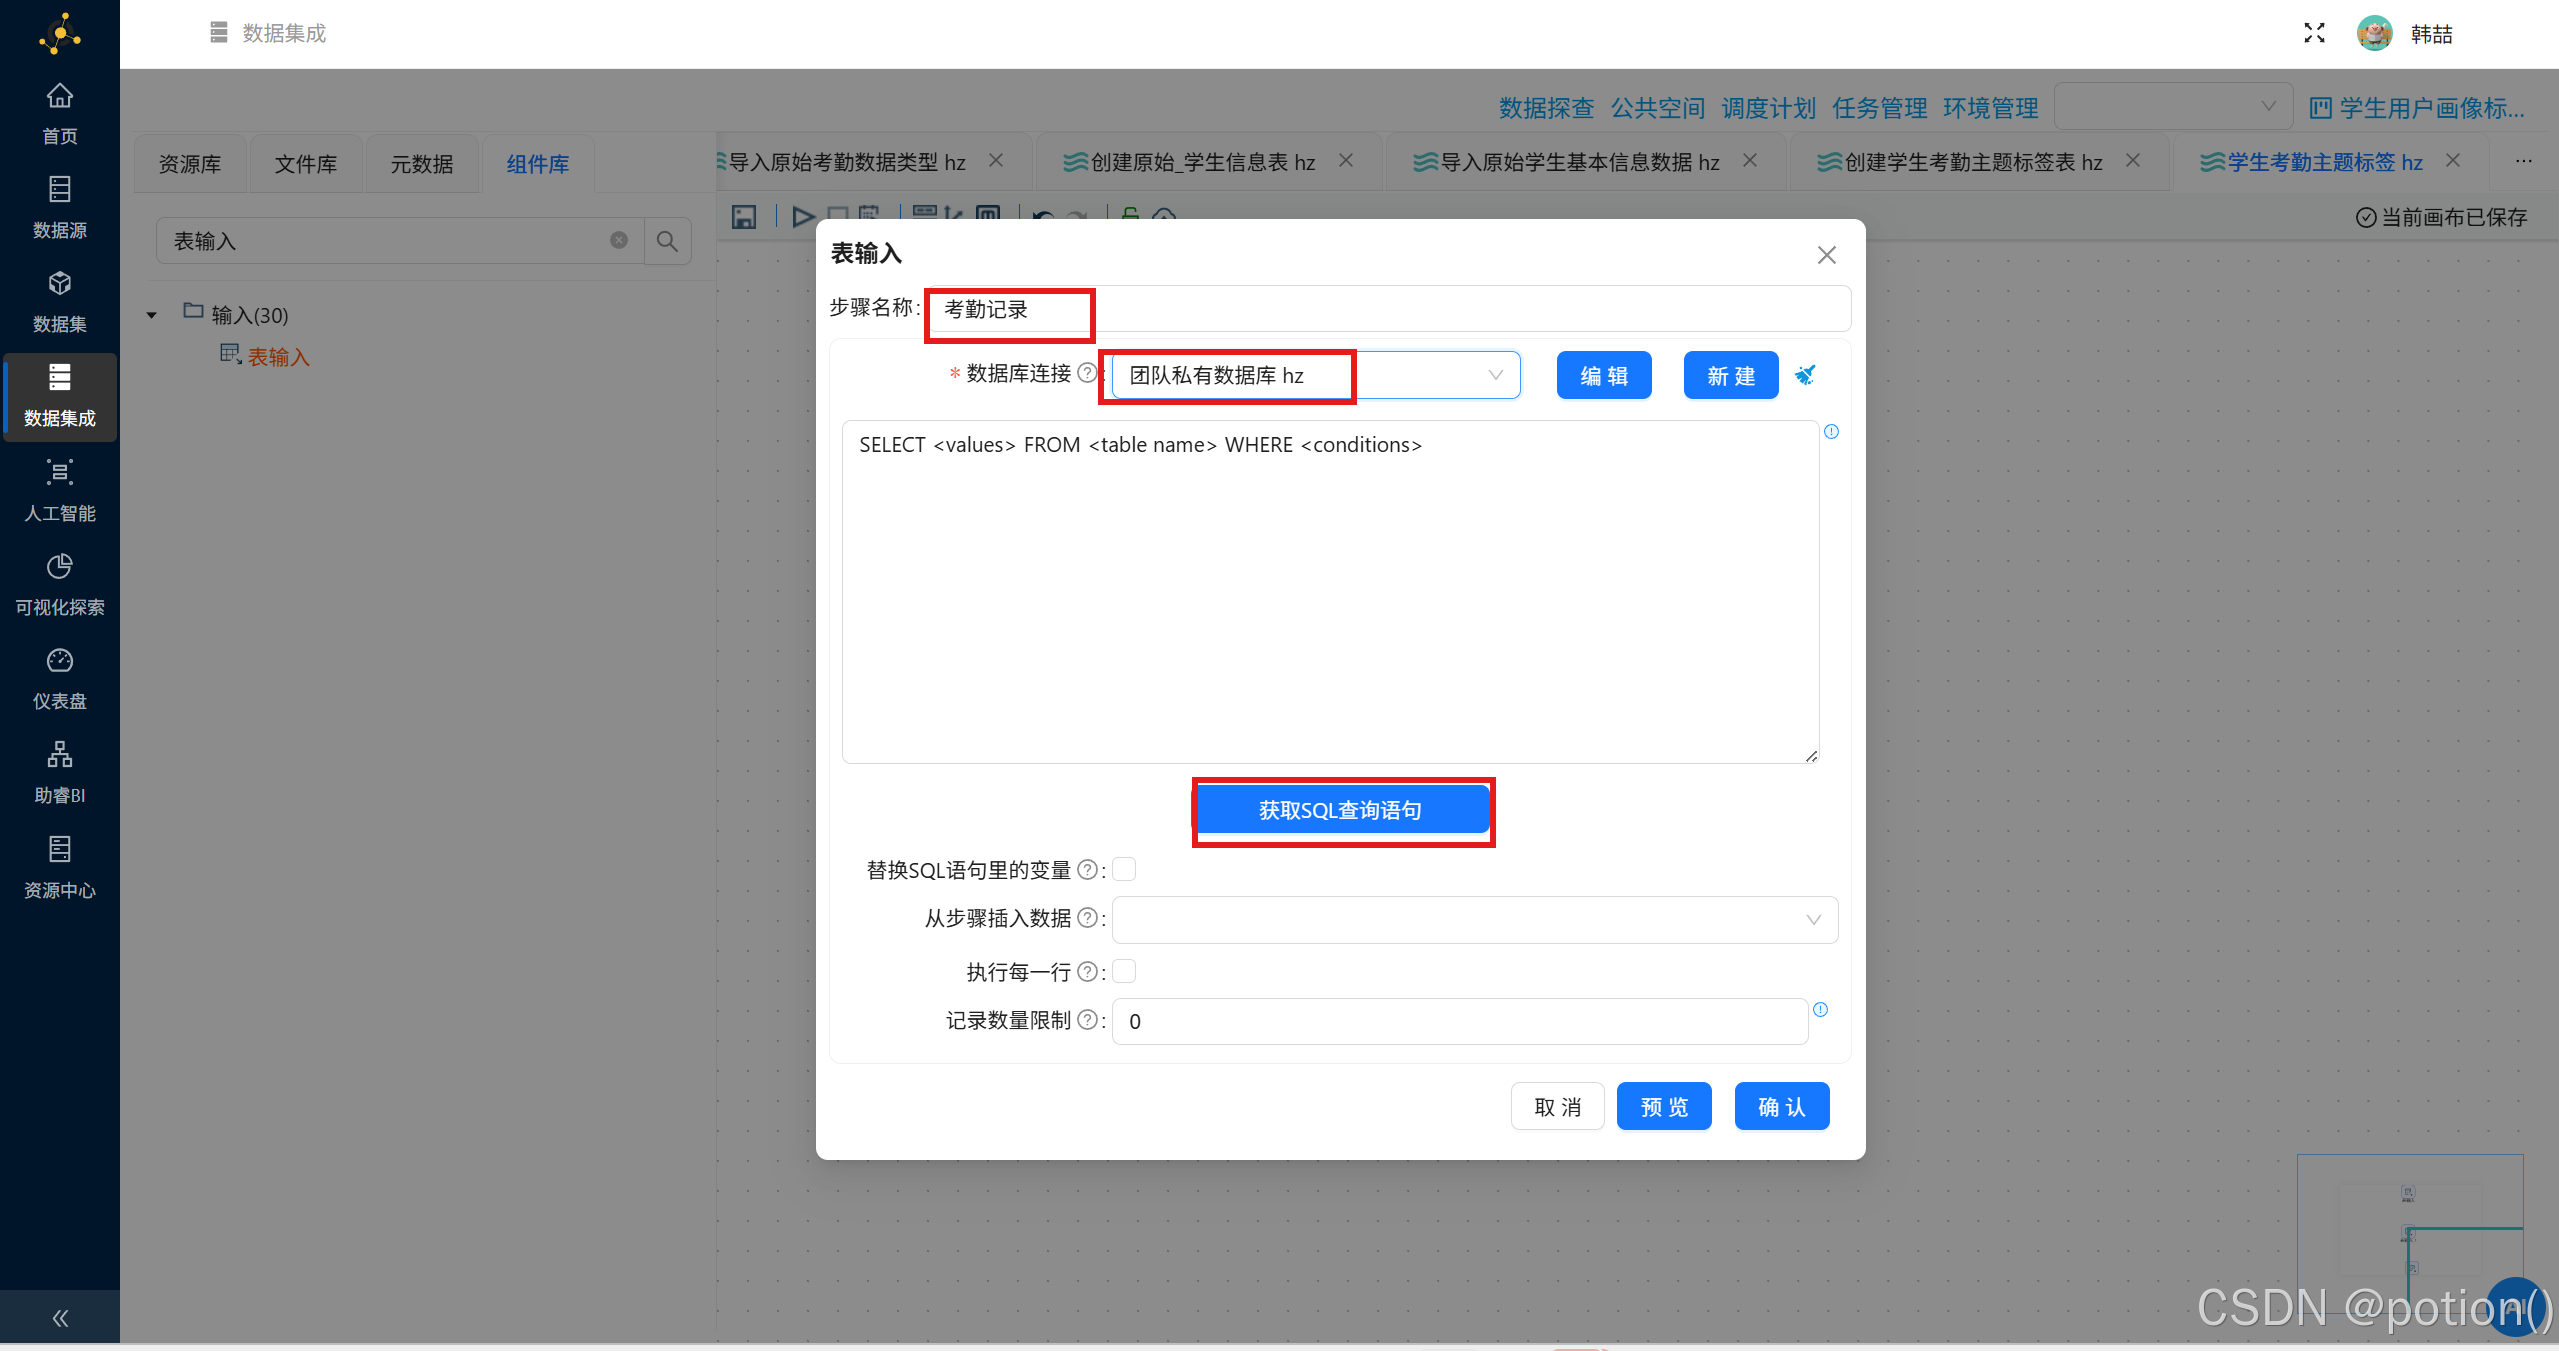The width and height of the screenshot is (2559, 1351).
Task: Switch to 资源库 tab
Action: pos(190,164)
